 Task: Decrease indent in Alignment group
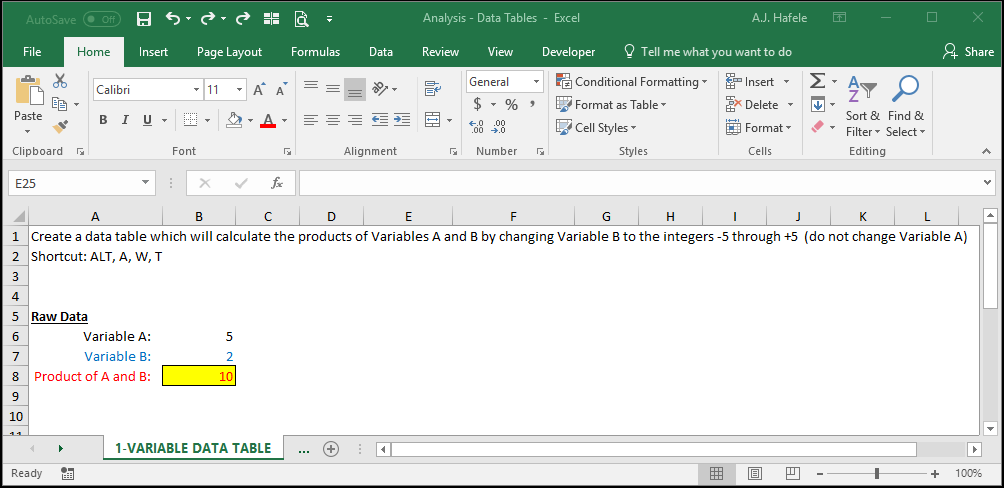[x=380, y=119]
